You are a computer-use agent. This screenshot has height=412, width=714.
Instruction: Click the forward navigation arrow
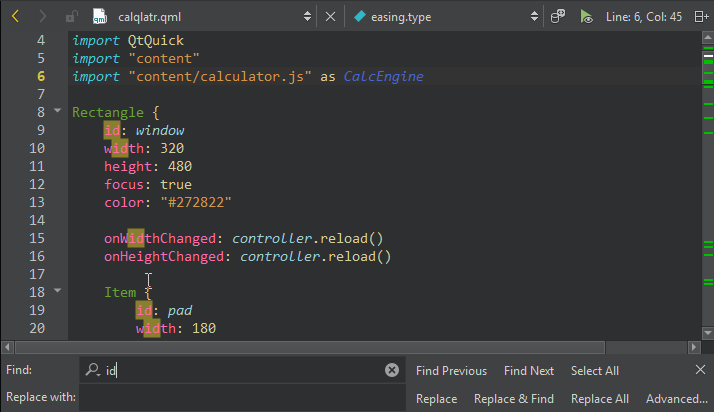click(42, 17)
